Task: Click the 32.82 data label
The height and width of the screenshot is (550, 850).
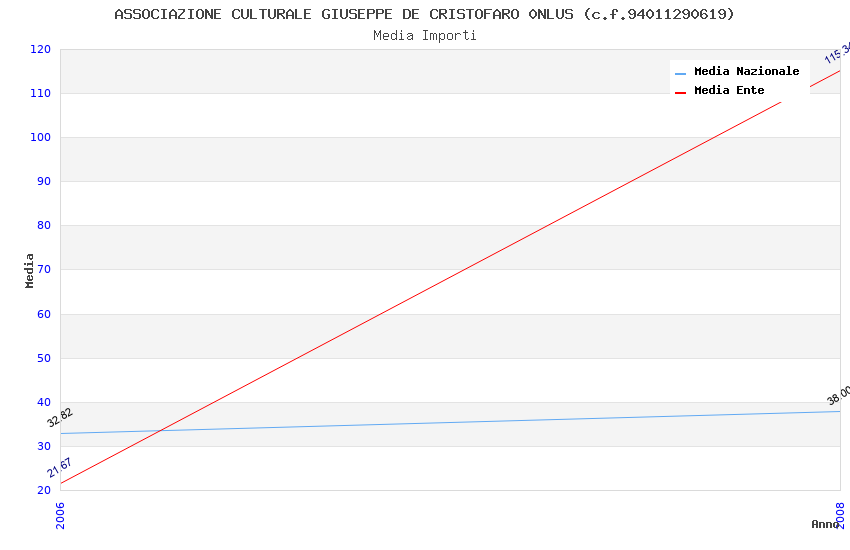Action: tap(60, 418)
